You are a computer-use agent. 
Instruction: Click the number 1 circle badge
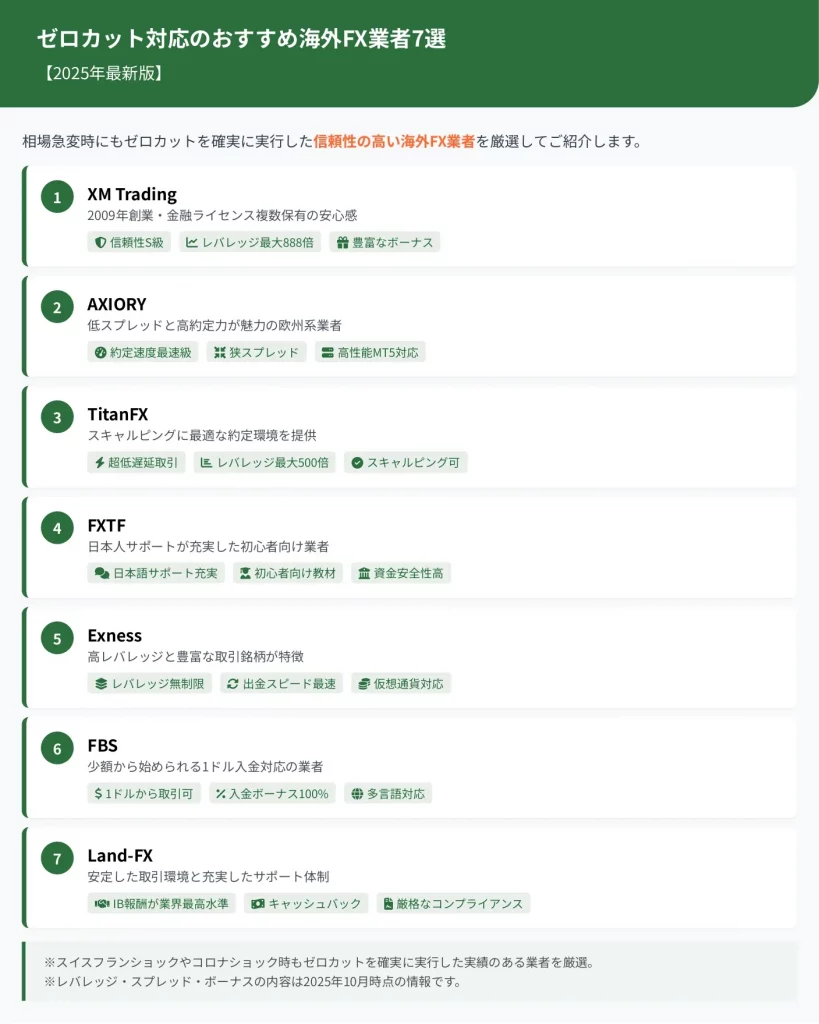(x=57, y=197)
